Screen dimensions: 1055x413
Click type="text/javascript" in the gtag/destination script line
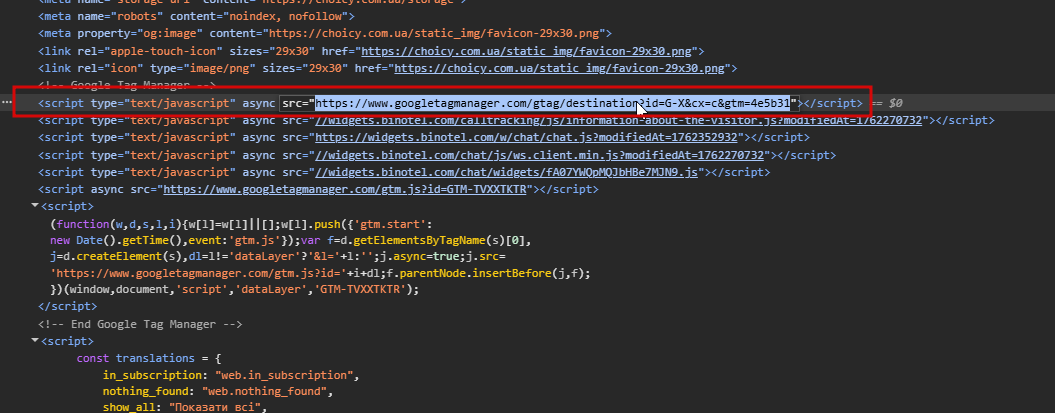point(163,103)
